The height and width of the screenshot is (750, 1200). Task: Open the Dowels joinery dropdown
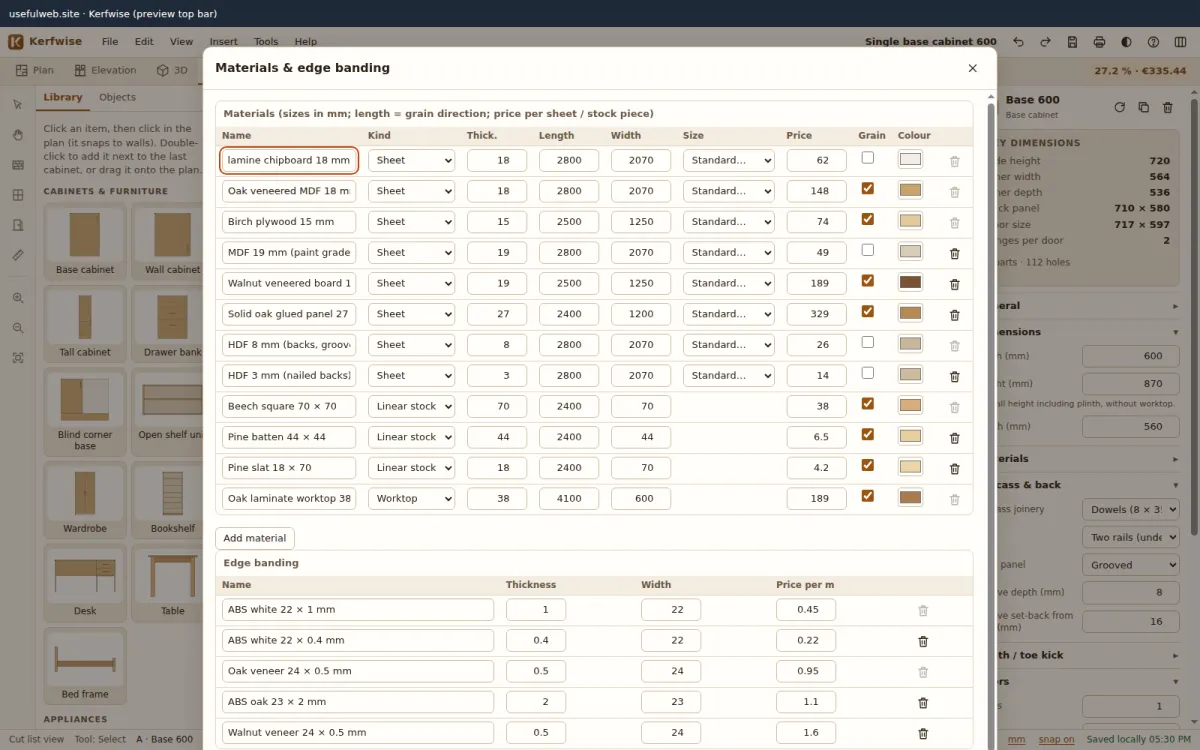point(1131,510)
